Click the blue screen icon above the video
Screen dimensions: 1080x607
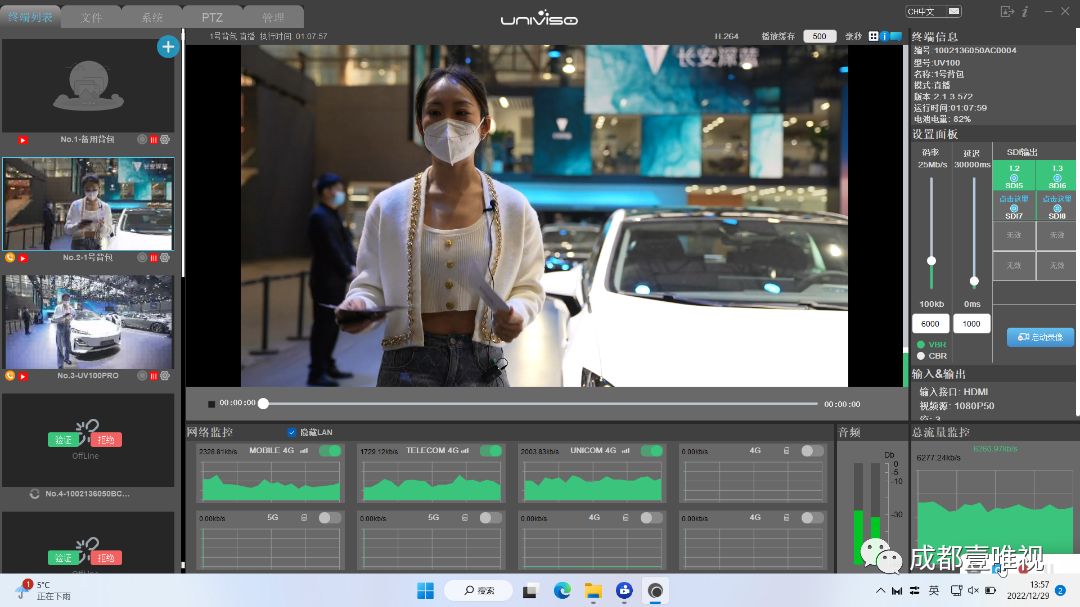point(896,36)
